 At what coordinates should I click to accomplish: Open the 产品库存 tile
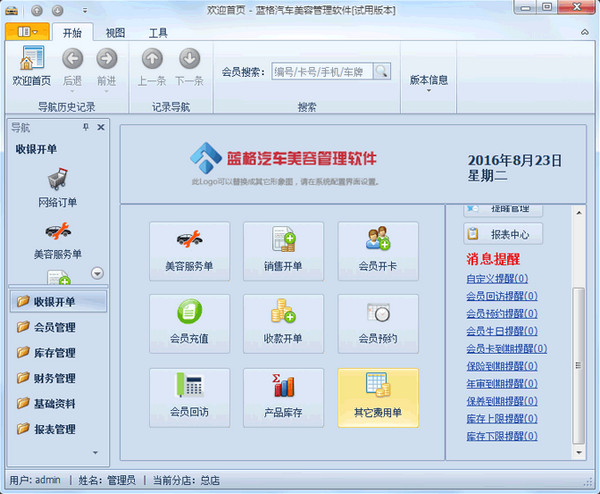(x=283, y=398)
